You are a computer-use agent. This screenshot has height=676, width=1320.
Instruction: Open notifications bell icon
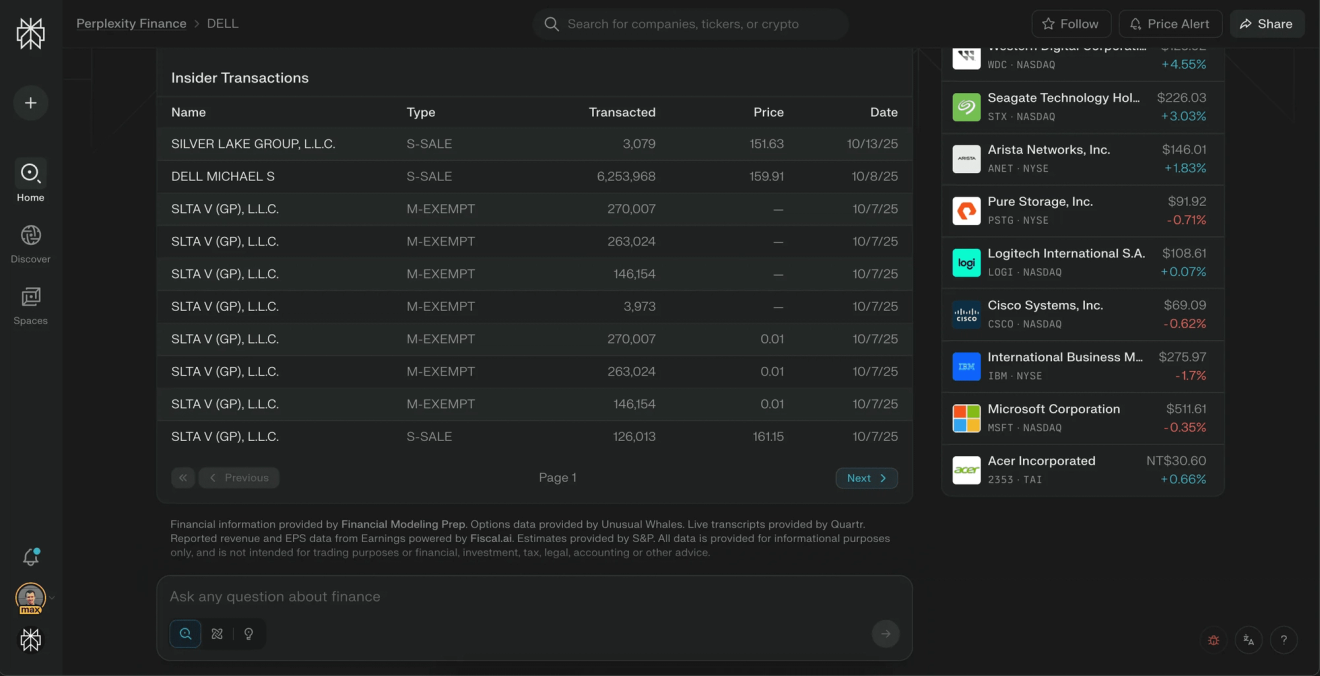pyautogui.click(x=31, y=557)
